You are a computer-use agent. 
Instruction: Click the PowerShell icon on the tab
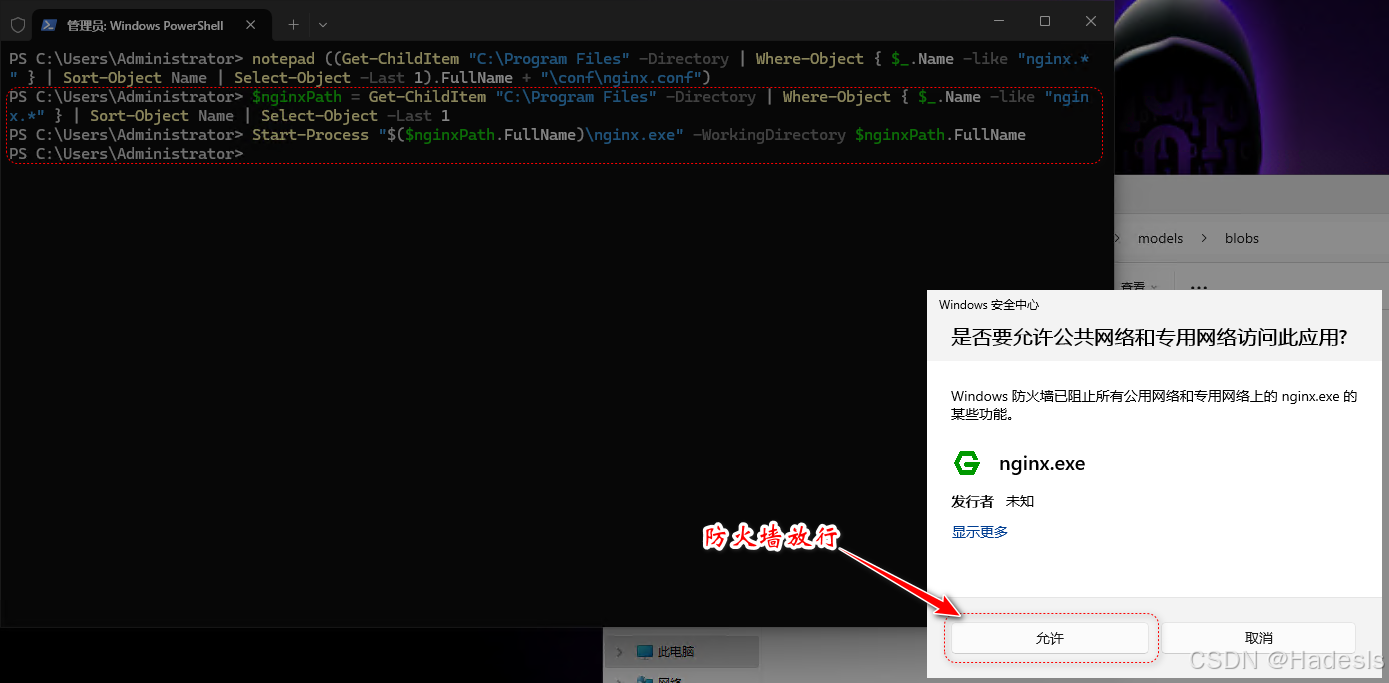[49, 25]
